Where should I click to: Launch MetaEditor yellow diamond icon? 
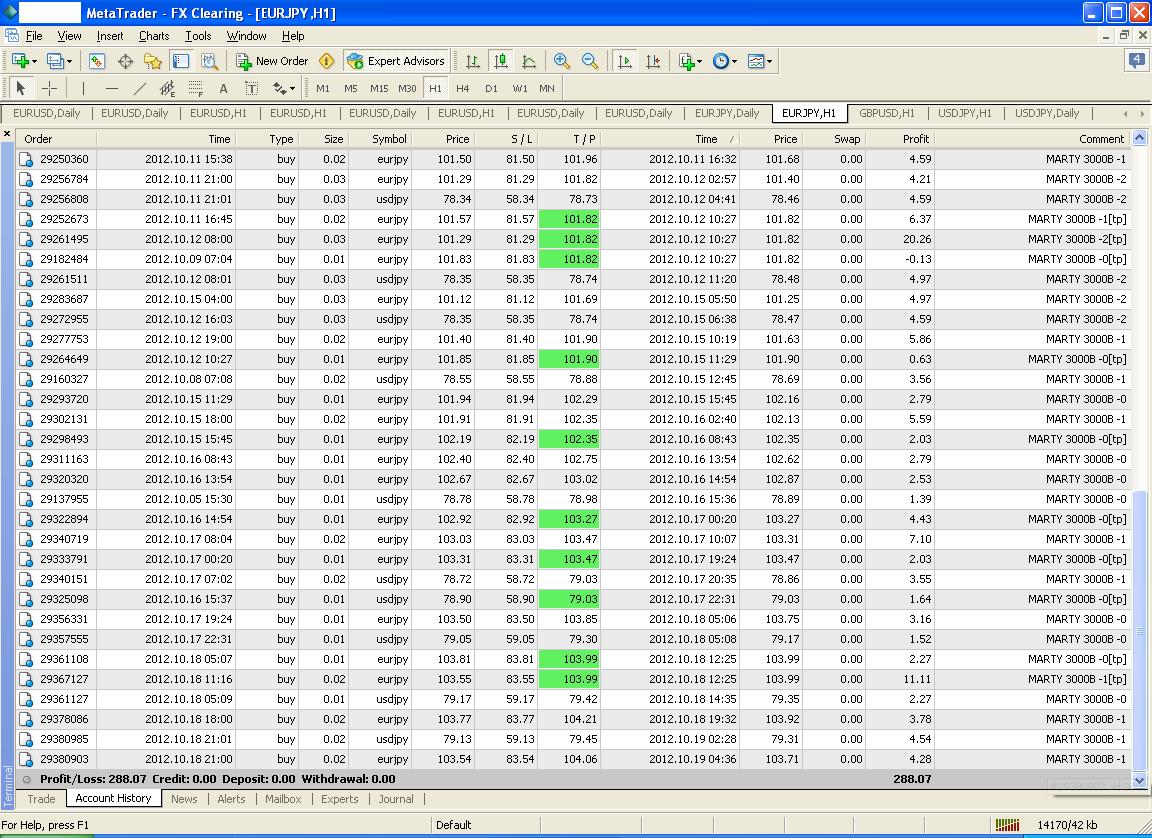point(327,61)
